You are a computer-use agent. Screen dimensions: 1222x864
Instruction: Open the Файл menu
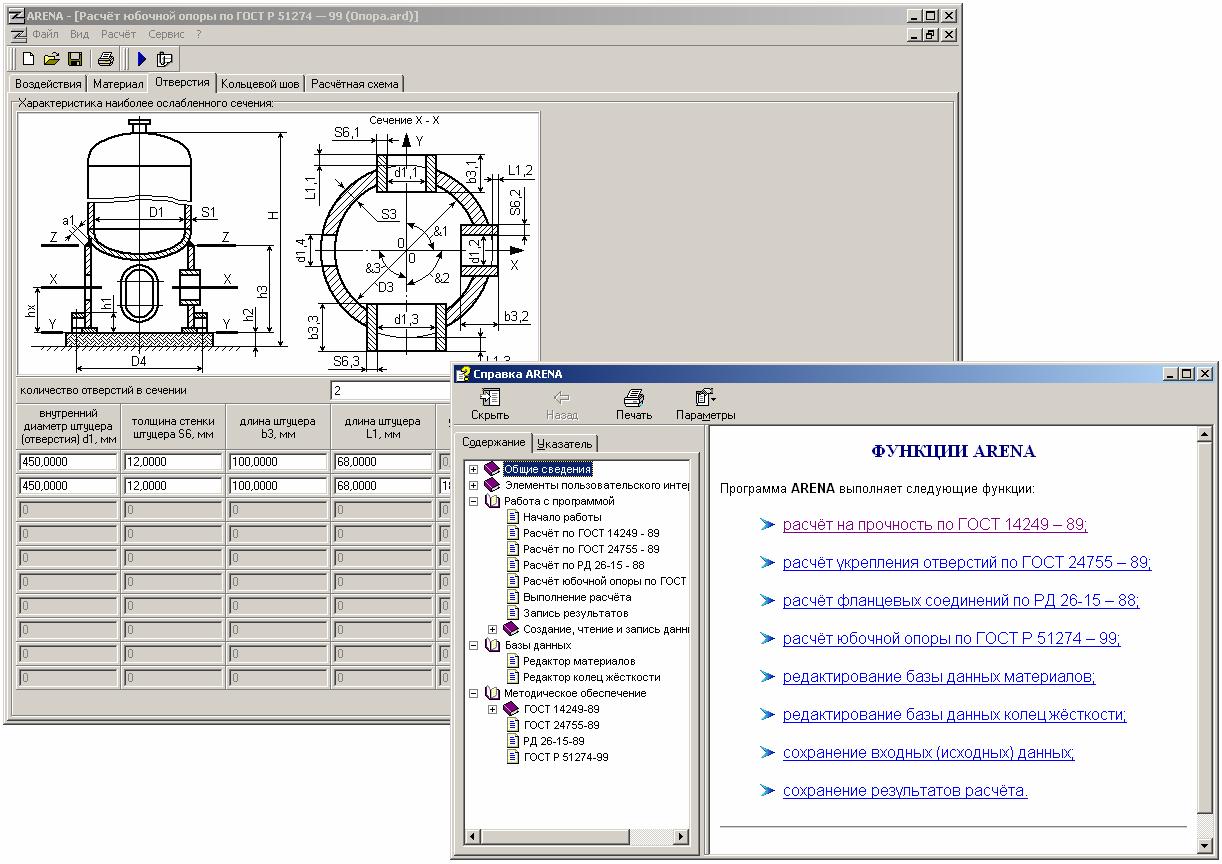tap(45, 34)
